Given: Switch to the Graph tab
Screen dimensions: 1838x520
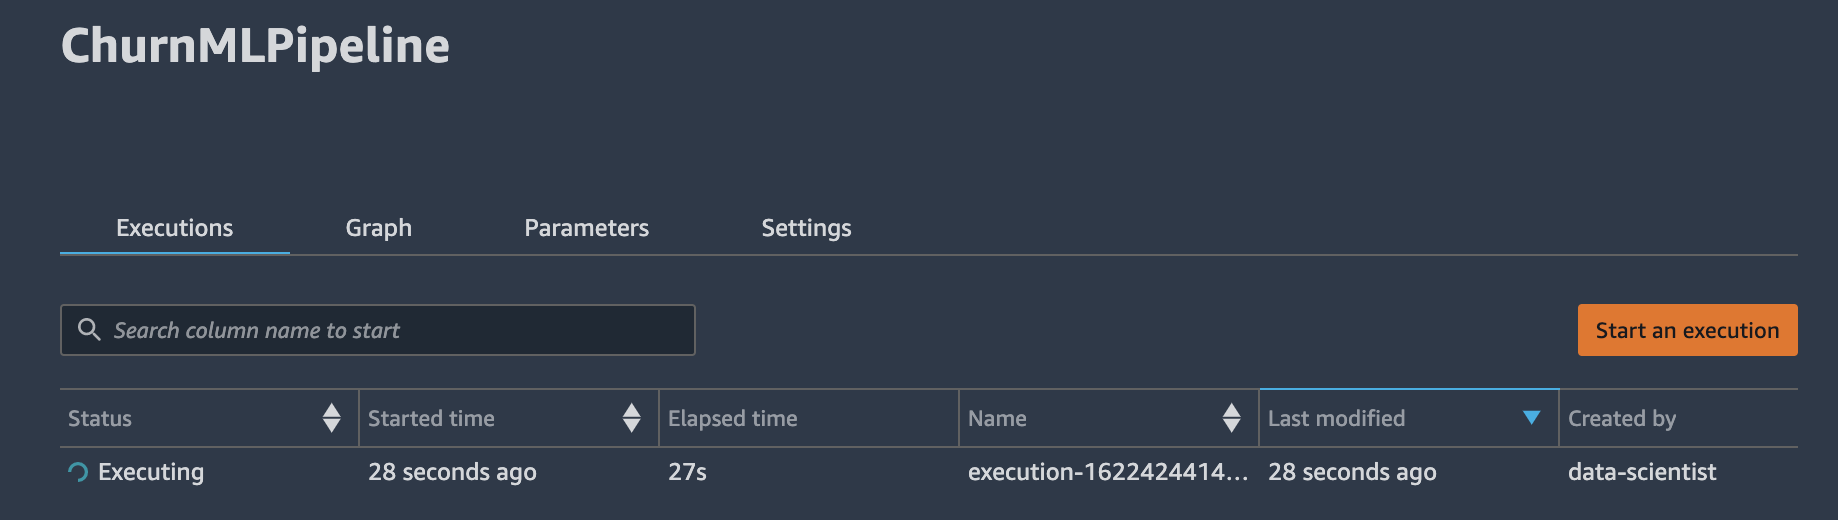Looking at the screenshot, I should [379, 228].
